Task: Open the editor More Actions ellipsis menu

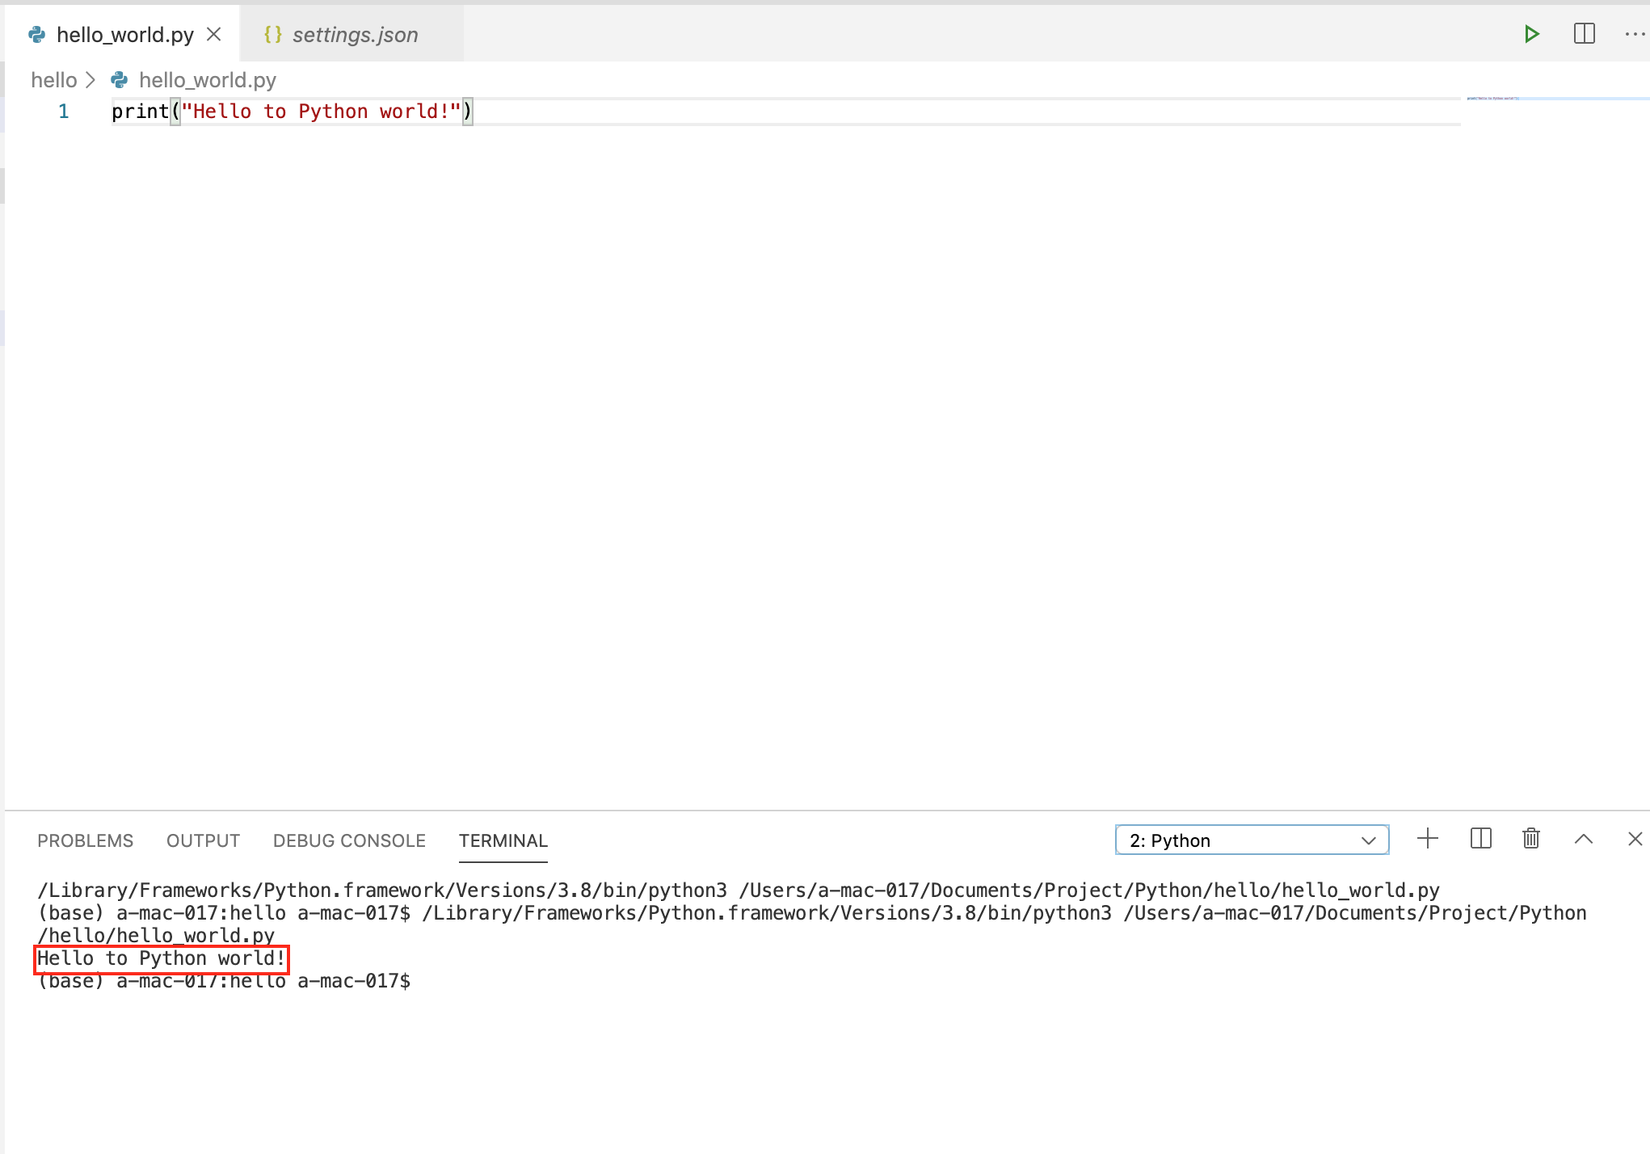Action: tap(1635, 34)
